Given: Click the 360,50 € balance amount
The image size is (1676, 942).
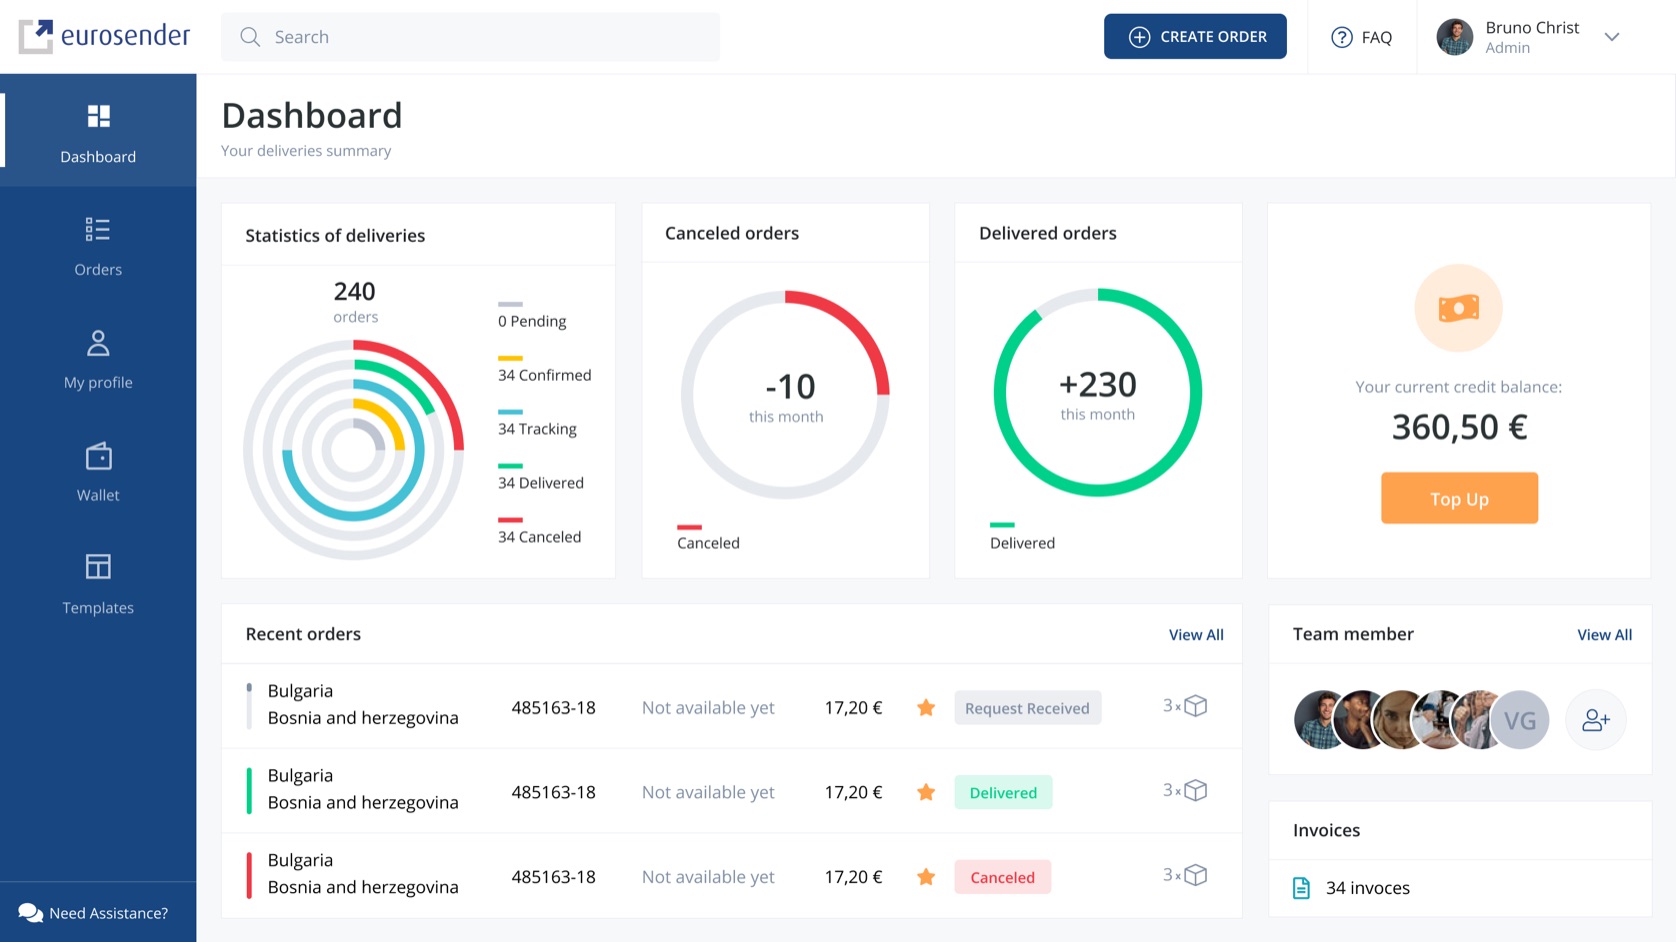Looking at the screenshot, I should (1459, 428).
